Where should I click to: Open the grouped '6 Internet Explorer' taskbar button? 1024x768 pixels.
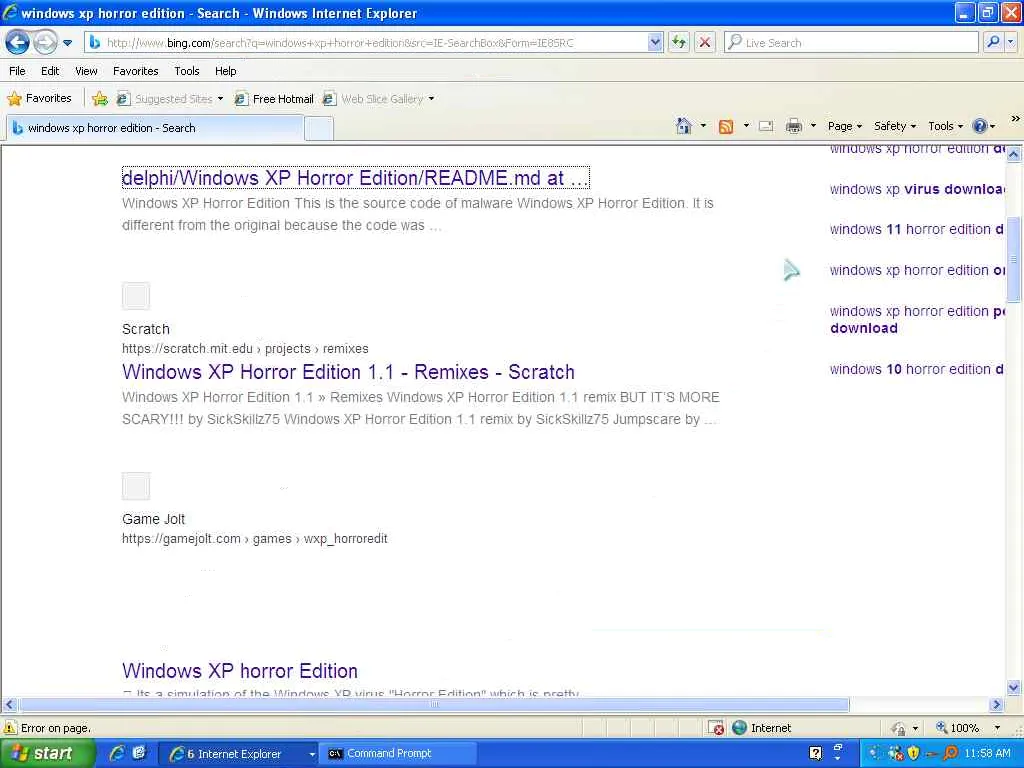coord(239,754)
